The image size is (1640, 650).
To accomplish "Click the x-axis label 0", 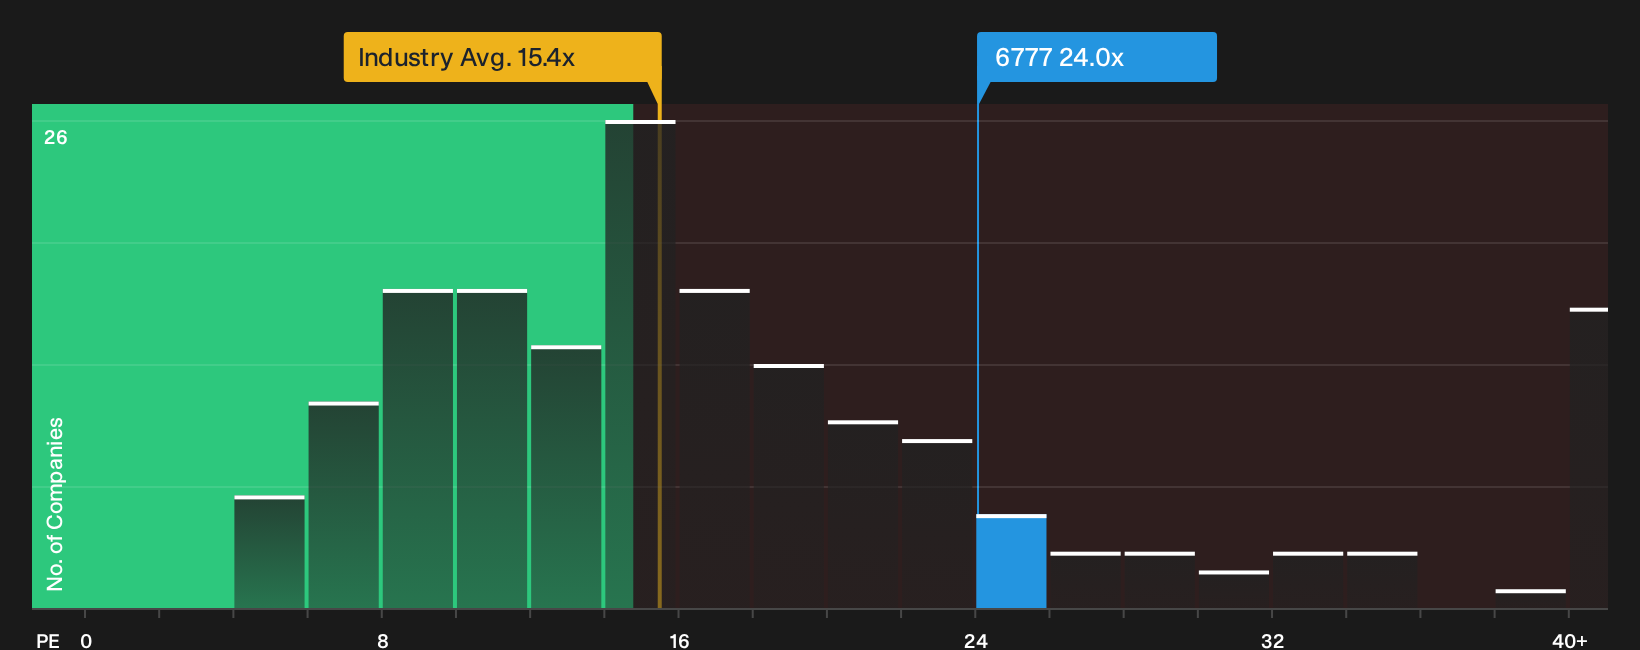I will click(86, 641).
